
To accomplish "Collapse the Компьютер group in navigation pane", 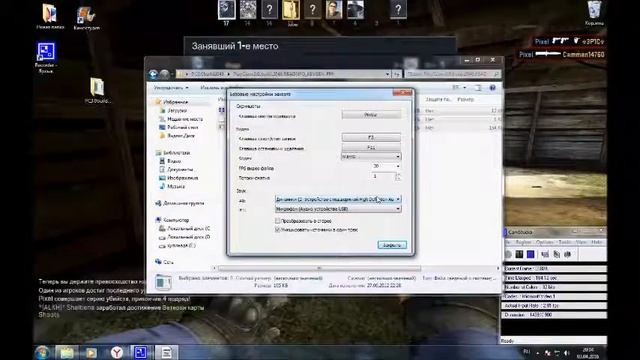I will pos(172,220).
